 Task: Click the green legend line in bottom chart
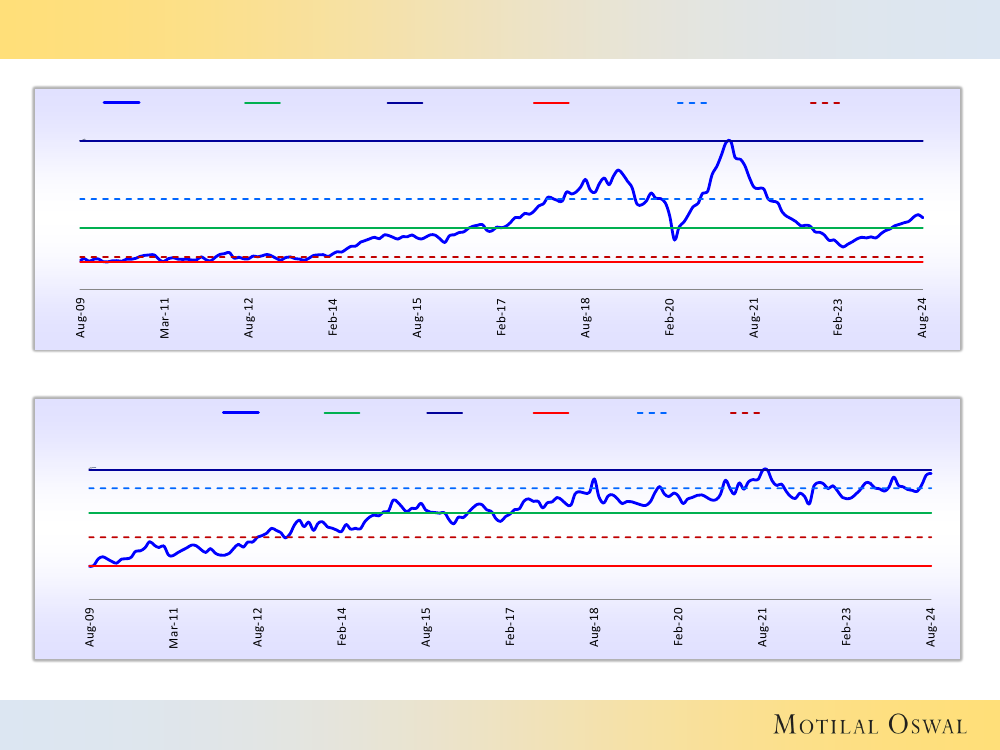(x=342, y=412)
